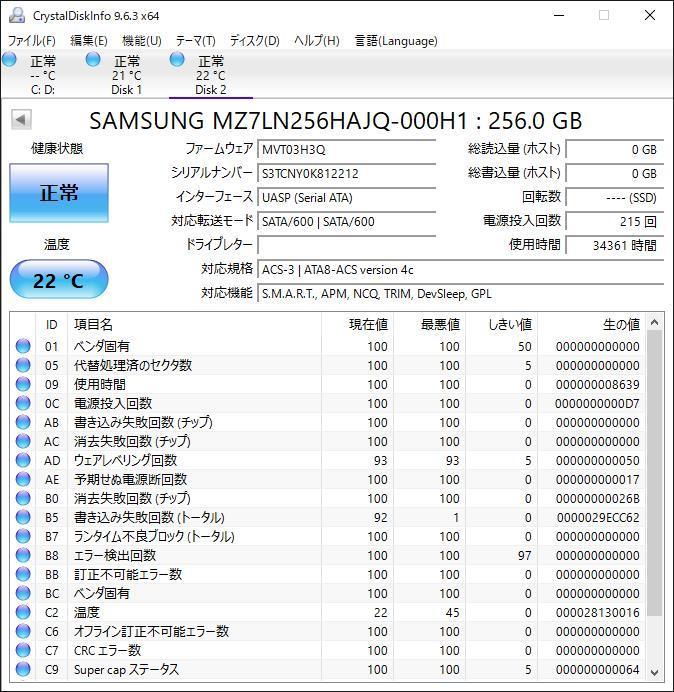The image size is (674, 692).
Task: Click the power-on hours value 34361 時間
Action: point(614,245)
